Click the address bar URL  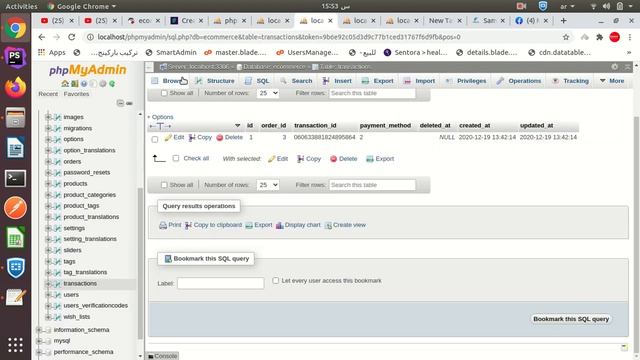[x=279, y=37]
